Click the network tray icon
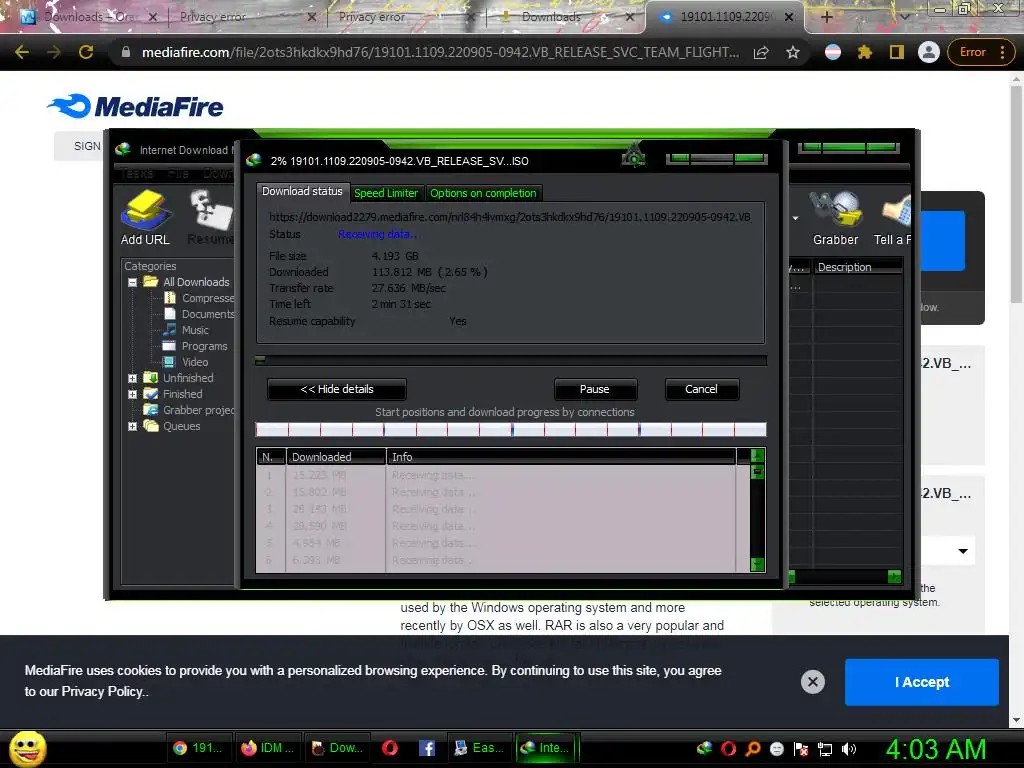This screenshot has width=1024, height=768. pyautogui.click(x=825, y=749)
